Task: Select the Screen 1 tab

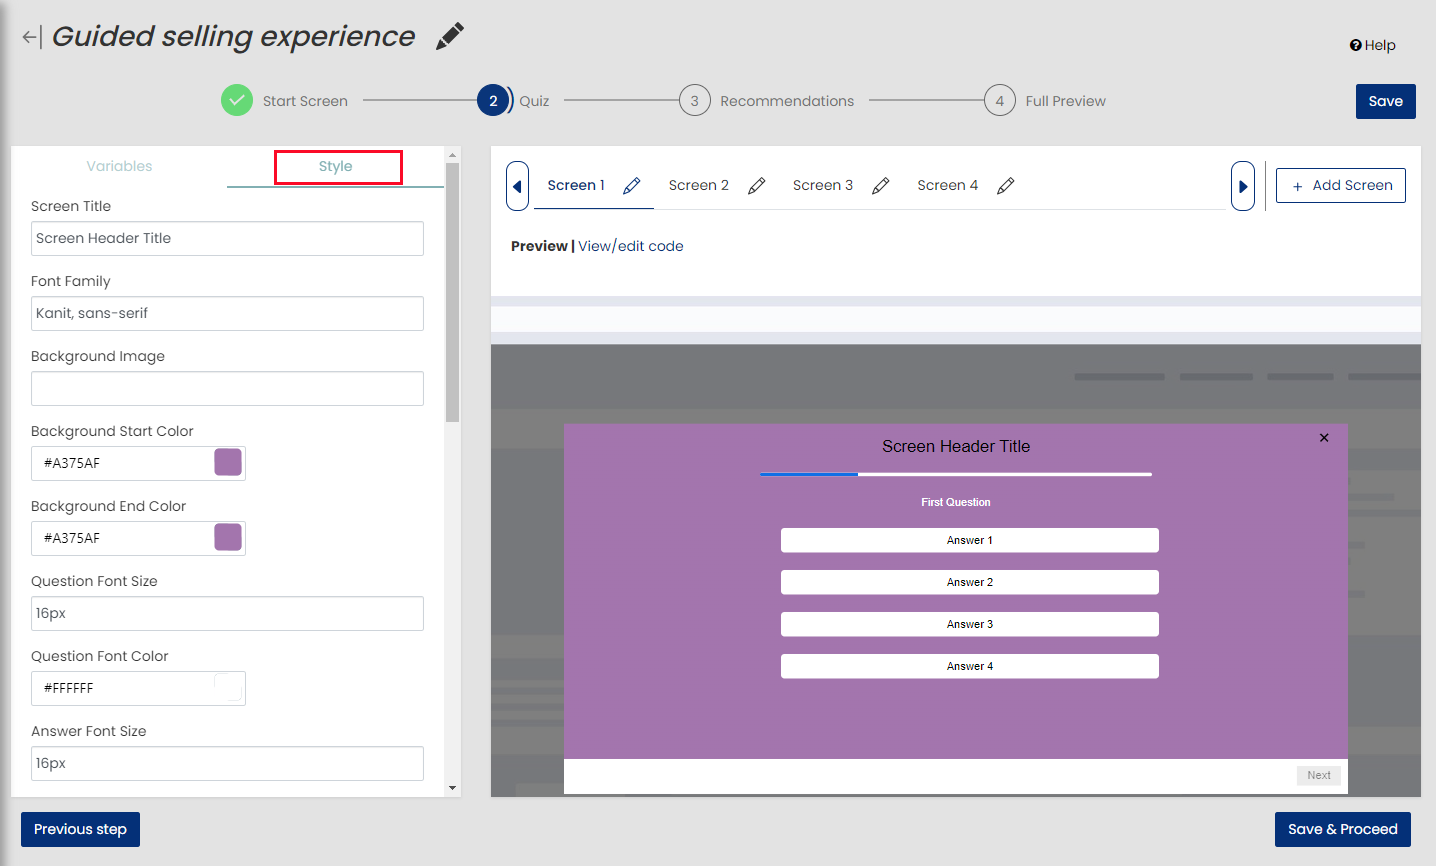Action: (576, 185)
